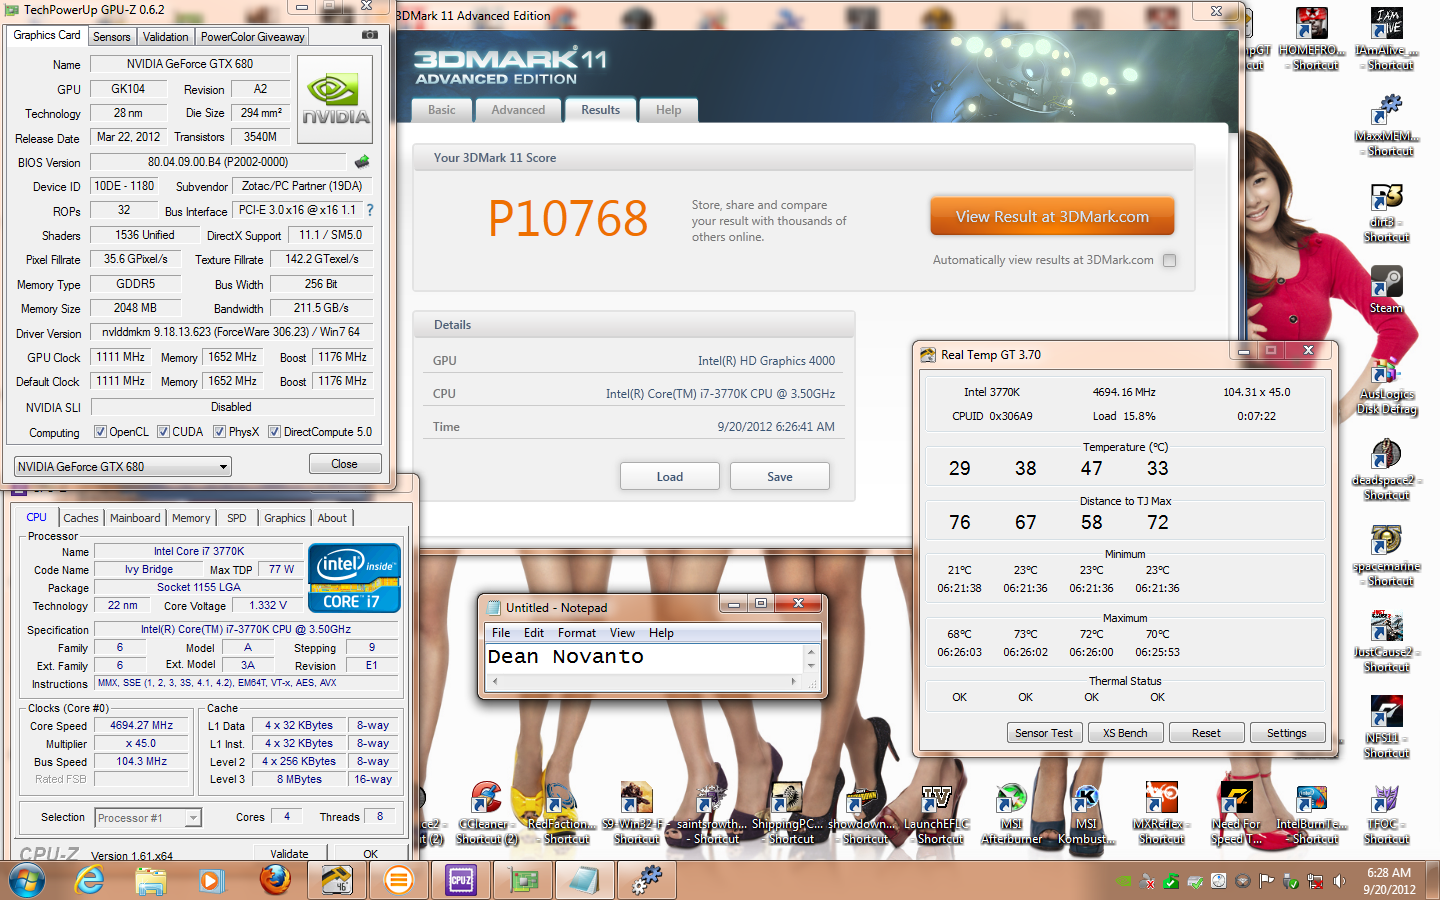1440x900 pixels.
Task: Open the MSI Kombustor desktop shortcut
Action: click(1086, 814)
